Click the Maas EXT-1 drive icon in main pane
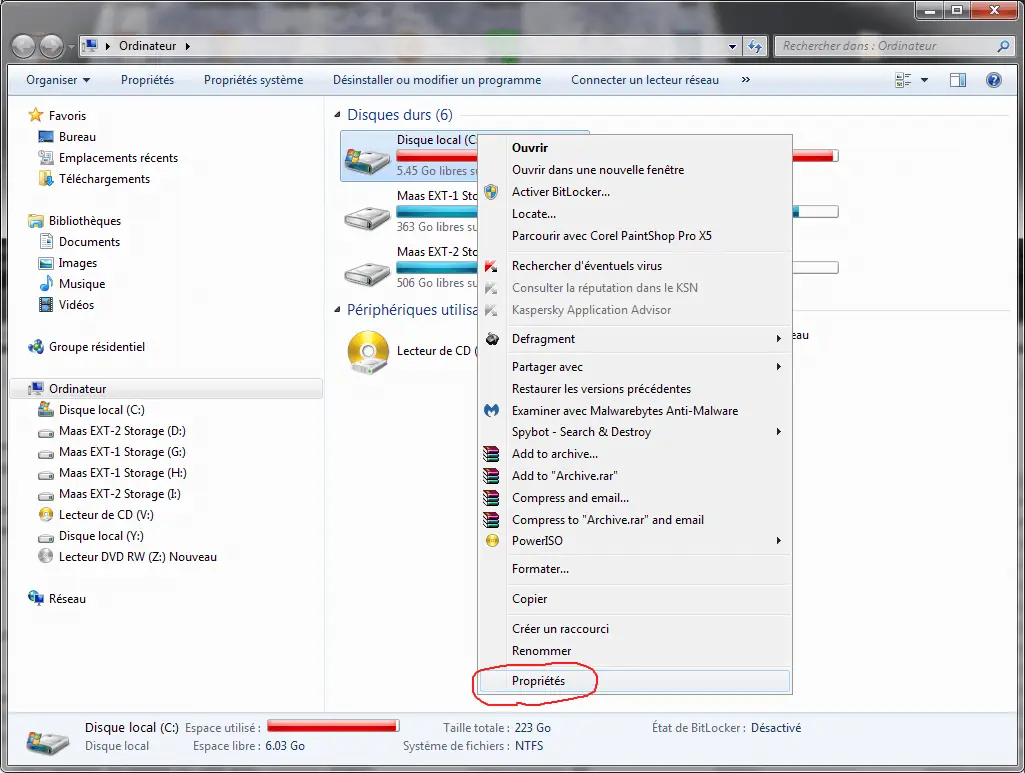The width and height of the screenshot is (1025, 773). (367, 218)
